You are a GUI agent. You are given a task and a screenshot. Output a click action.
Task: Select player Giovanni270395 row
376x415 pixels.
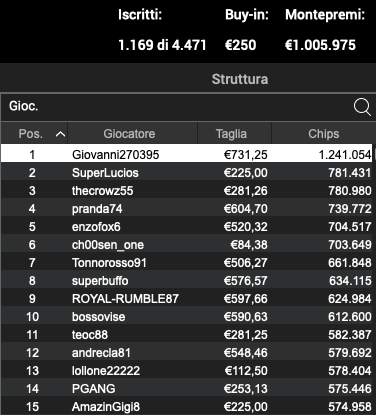click(187, 154)
